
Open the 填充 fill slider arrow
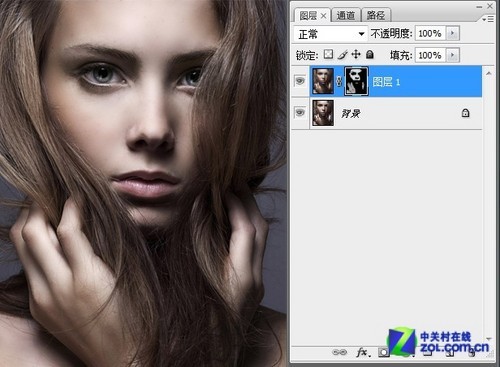click(453, 55)
